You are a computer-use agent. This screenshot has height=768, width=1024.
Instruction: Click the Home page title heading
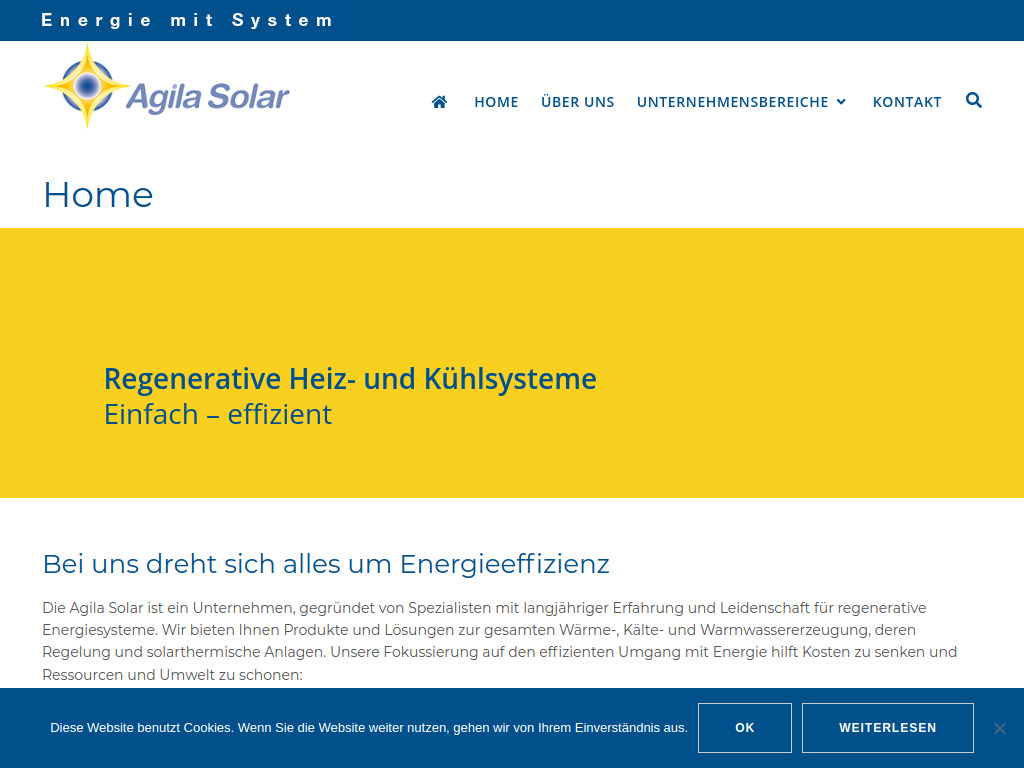97,195
